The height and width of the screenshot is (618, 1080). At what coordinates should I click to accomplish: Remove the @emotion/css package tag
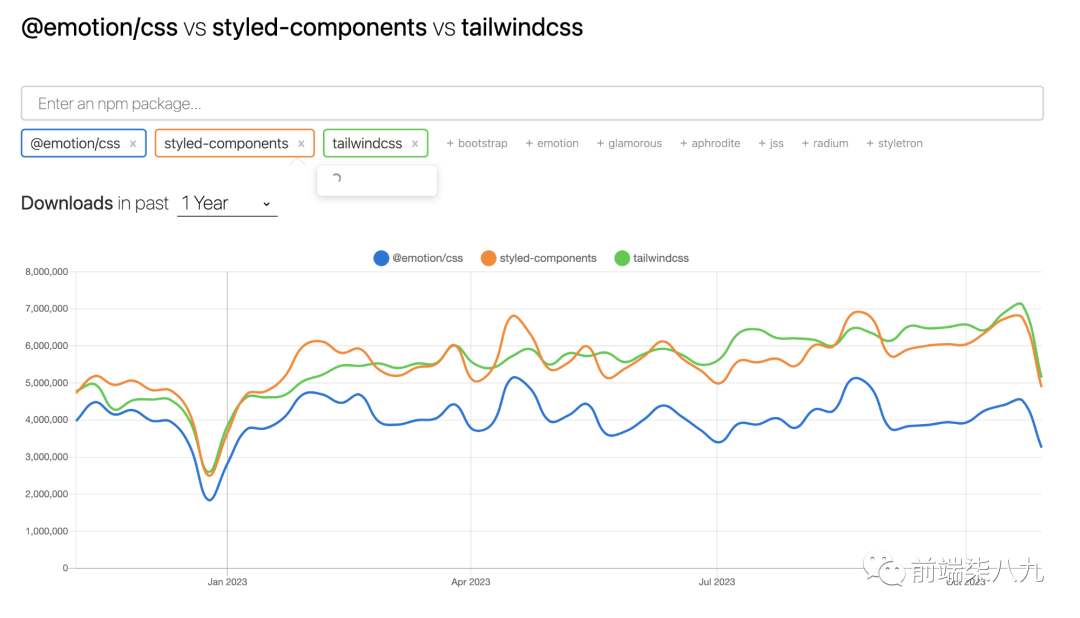(133, 144)
